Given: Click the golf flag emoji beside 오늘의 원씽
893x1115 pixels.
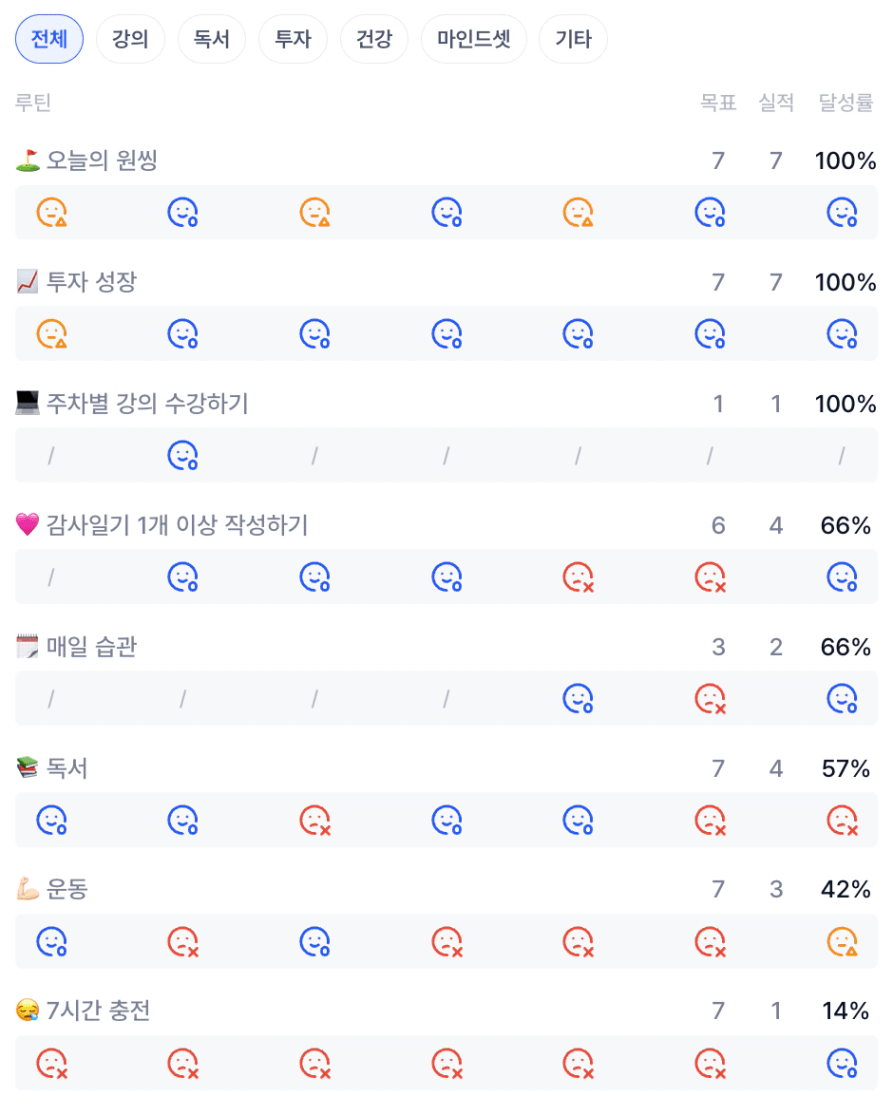Looking at the screenshot, I should pos(28,160).
